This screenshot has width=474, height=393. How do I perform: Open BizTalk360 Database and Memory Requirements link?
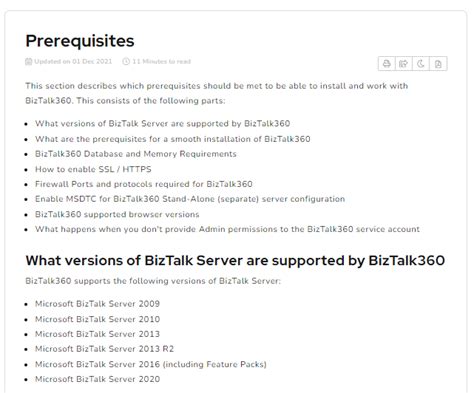coord(136,154)
